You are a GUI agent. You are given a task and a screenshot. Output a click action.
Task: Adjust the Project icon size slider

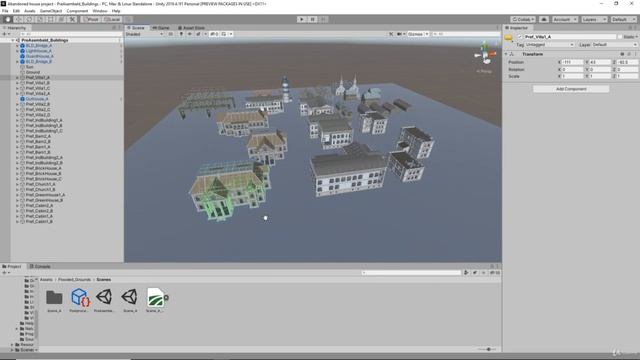coord(488,349)
